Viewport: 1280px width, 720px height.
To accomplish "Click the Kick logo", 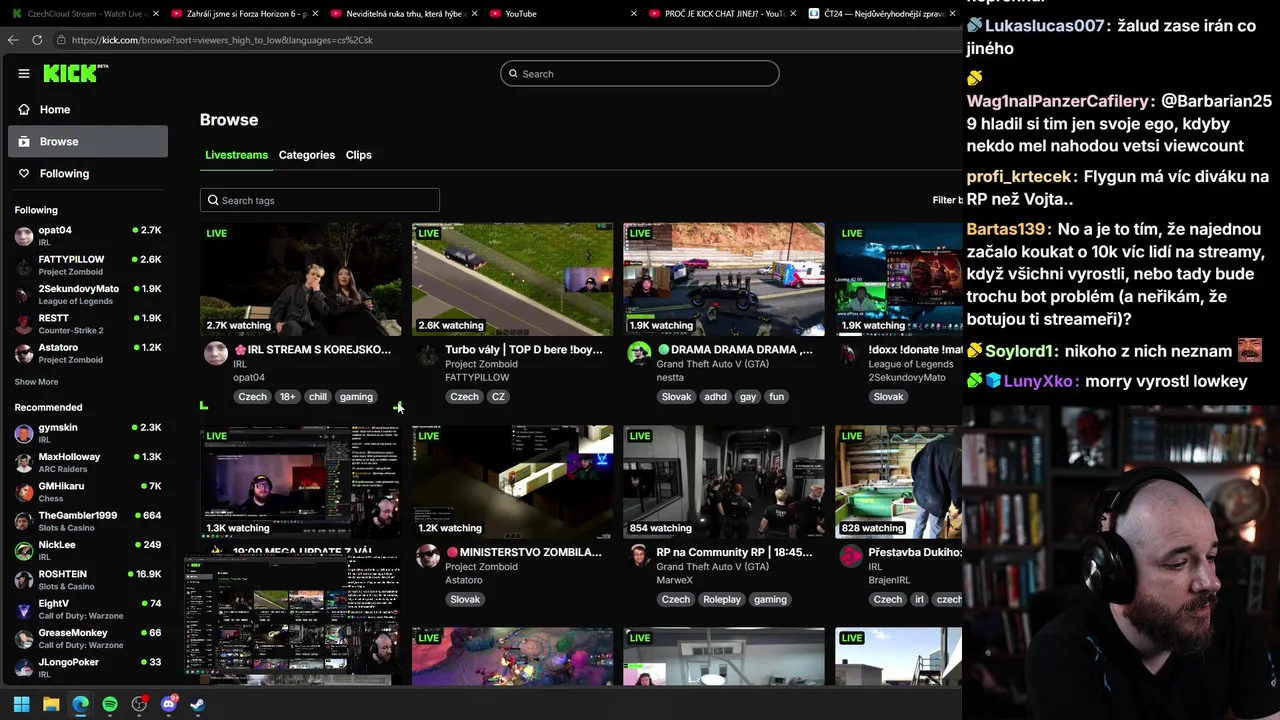I will 75,73.
